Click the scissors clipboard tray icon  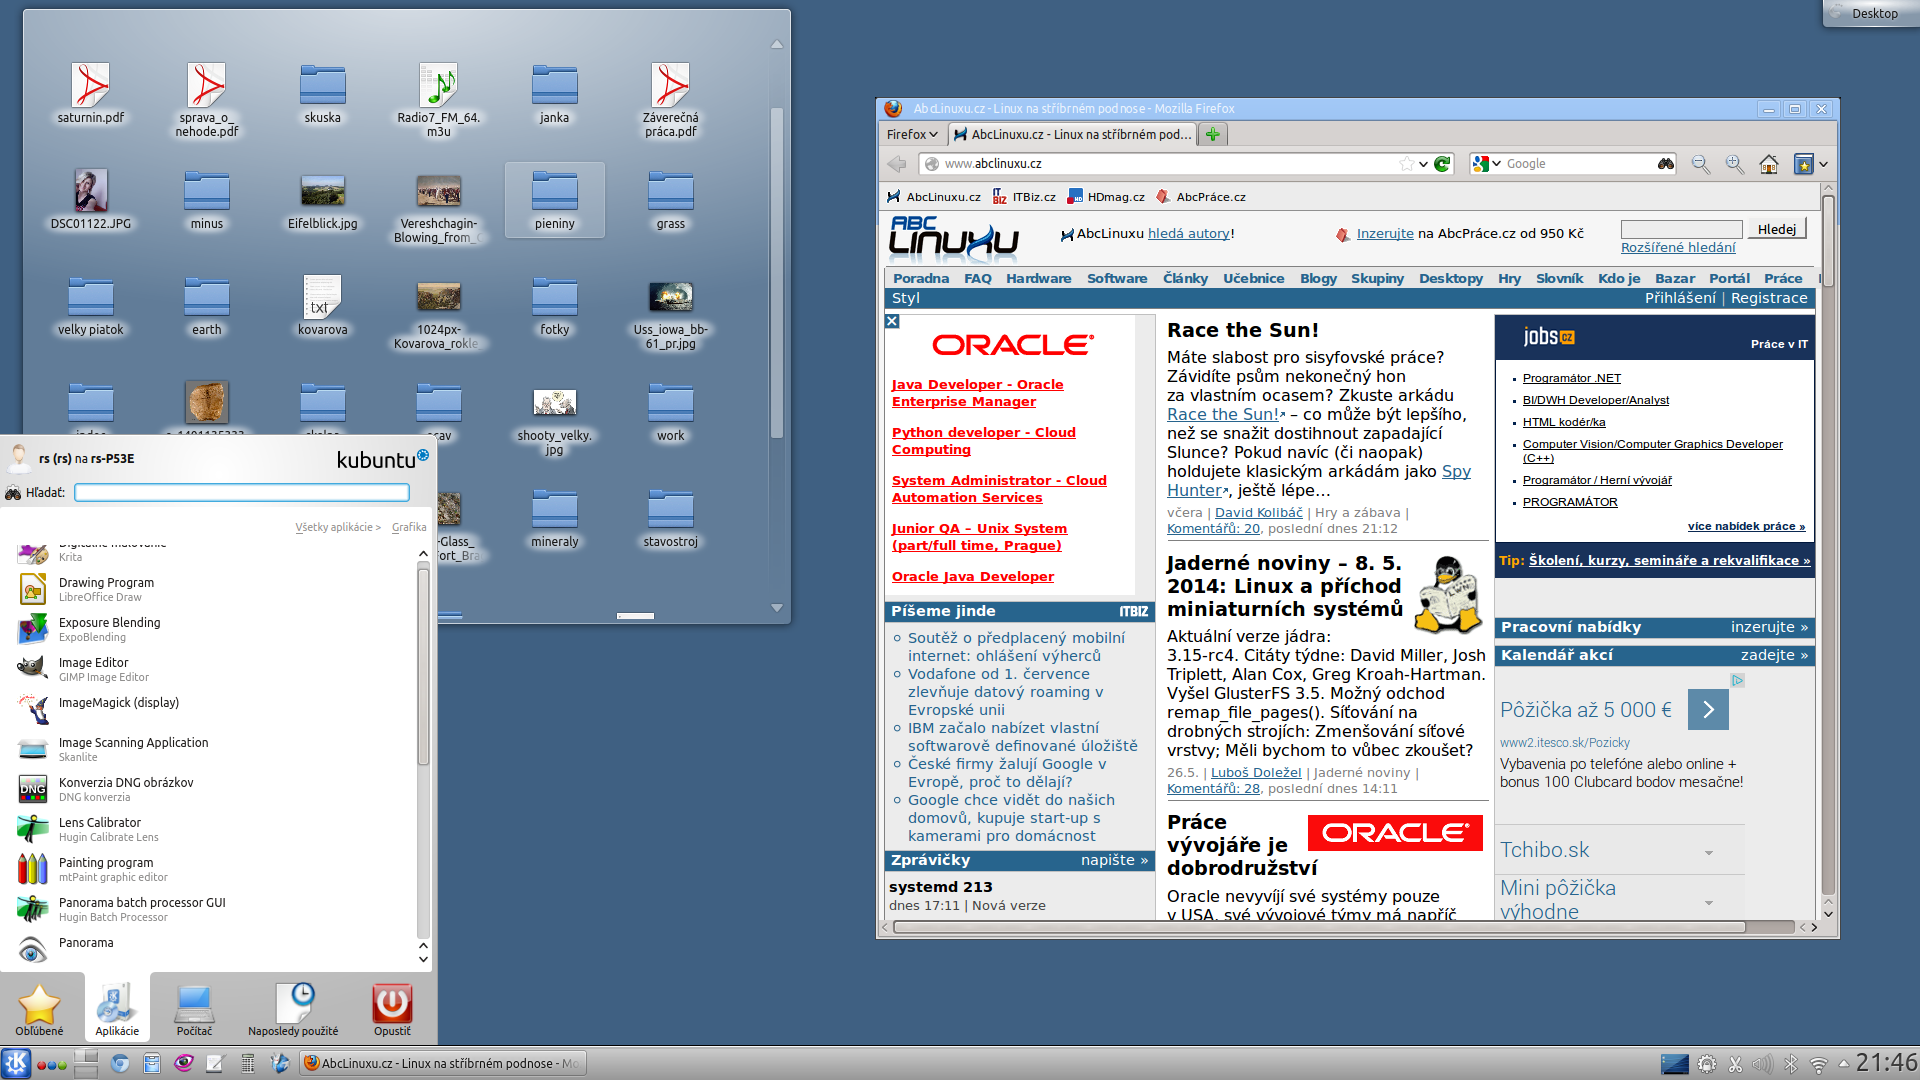[x=1735, y=1064]
